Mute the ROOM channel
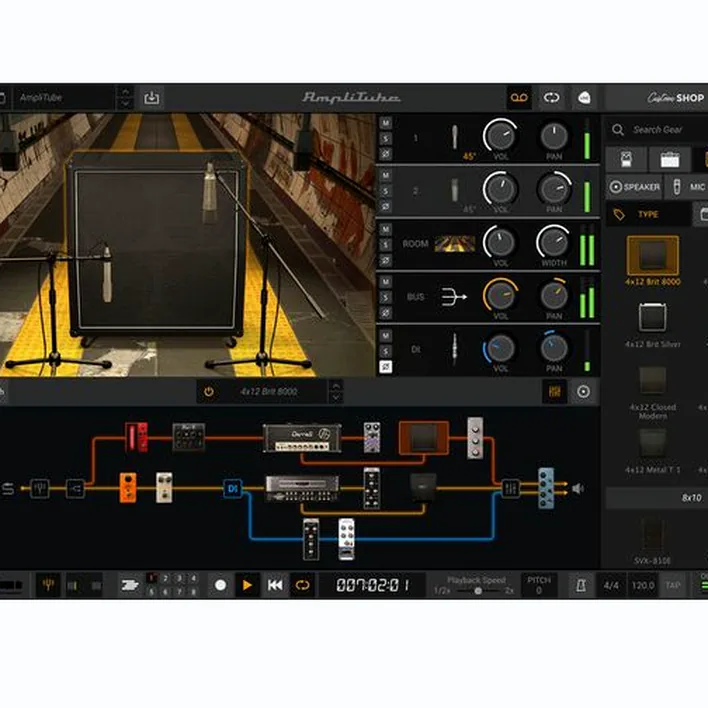Screen dimensions: 708x708 coord(386,229)
